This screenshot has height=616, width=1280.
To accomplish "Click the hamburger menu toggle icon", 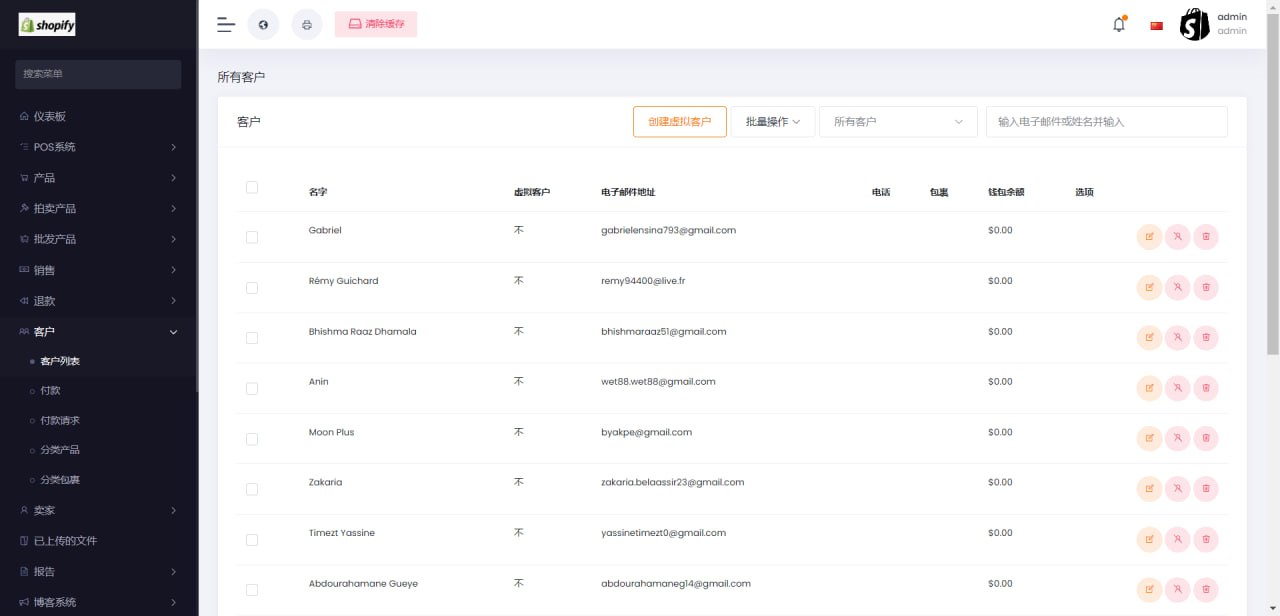I will (x=226, y=25).
